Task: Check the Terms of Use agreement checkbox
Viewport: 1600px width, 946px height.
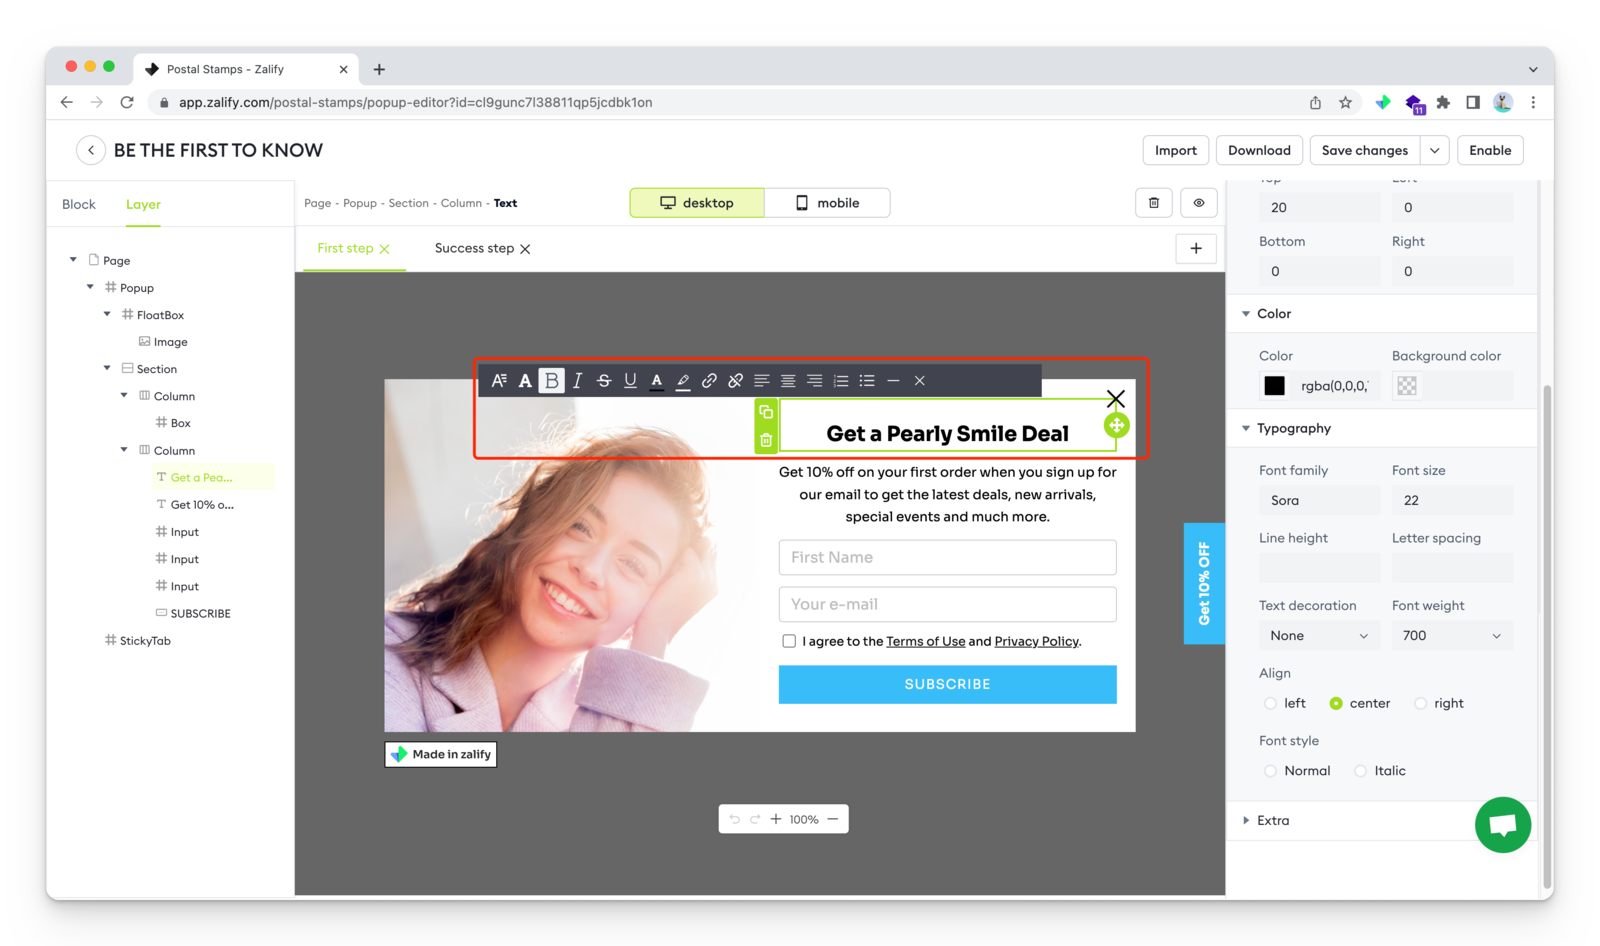Action: coord(789,641)
